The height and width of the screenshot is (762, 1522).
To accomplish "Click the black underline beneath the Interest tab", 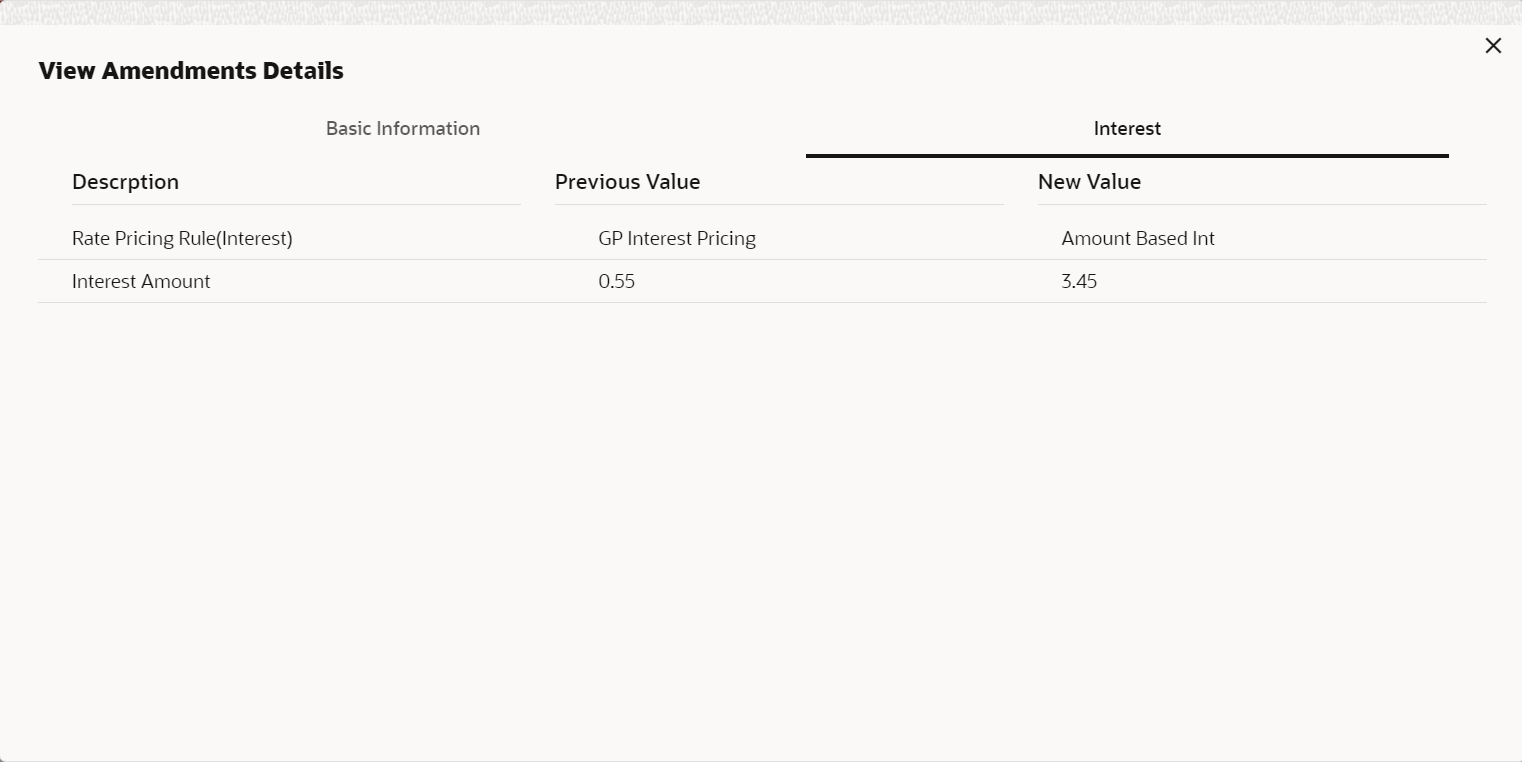I will click(1127, 156).
